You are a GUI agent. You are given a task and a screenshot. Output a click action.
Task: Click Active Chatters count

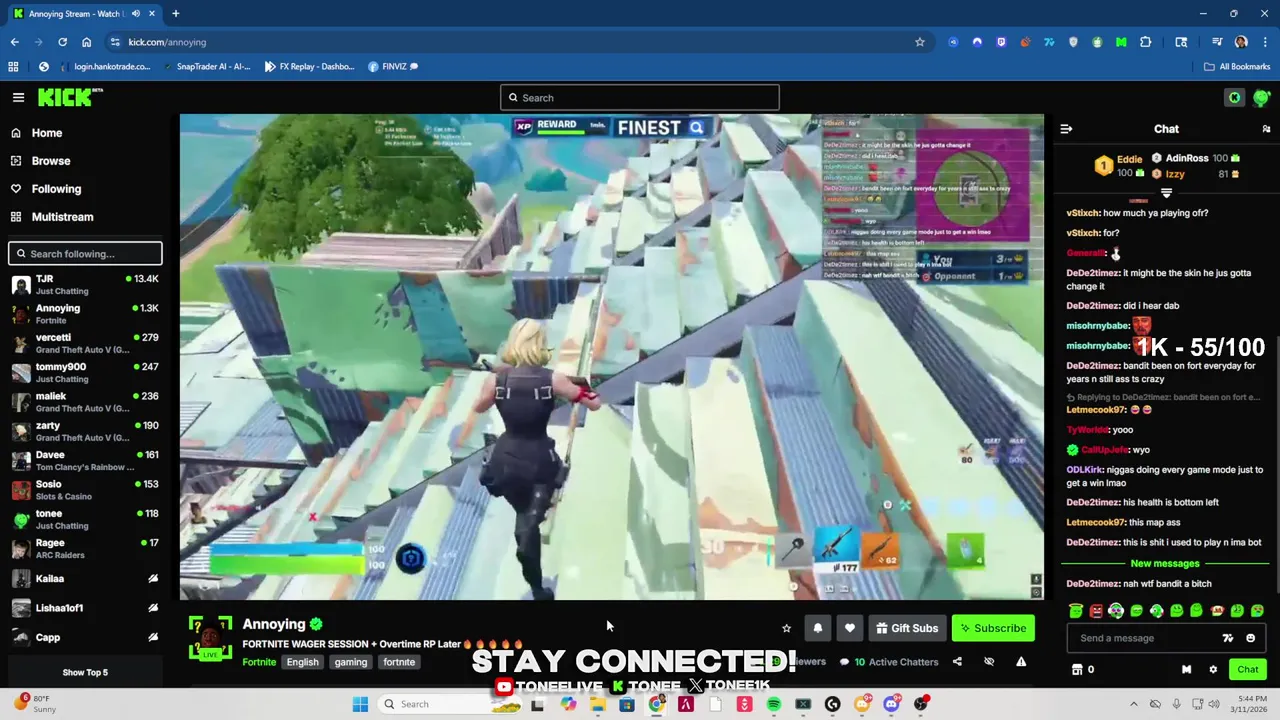coord(889,662)
